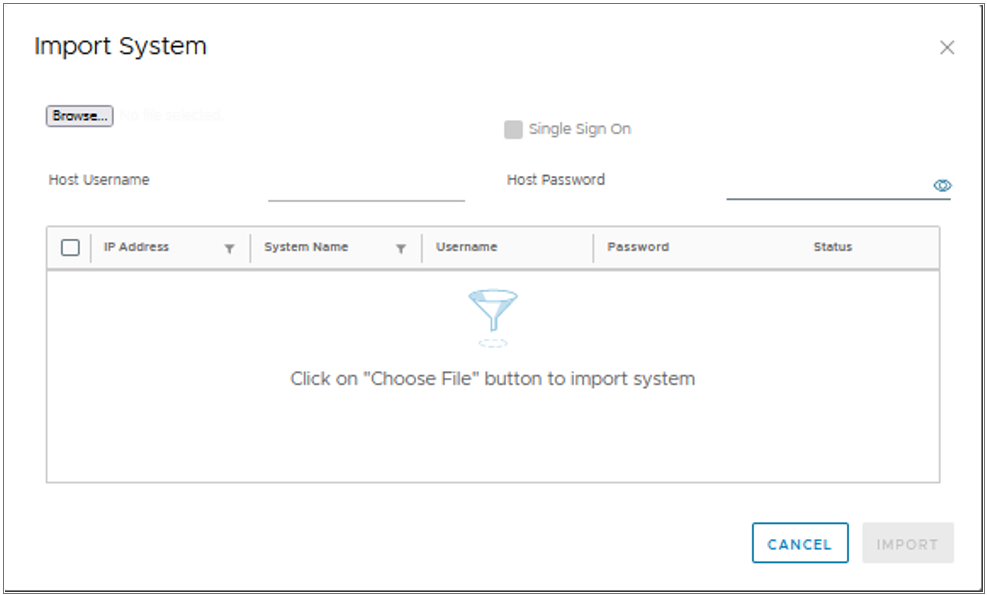Click the Status column header

tap(832, 247)
